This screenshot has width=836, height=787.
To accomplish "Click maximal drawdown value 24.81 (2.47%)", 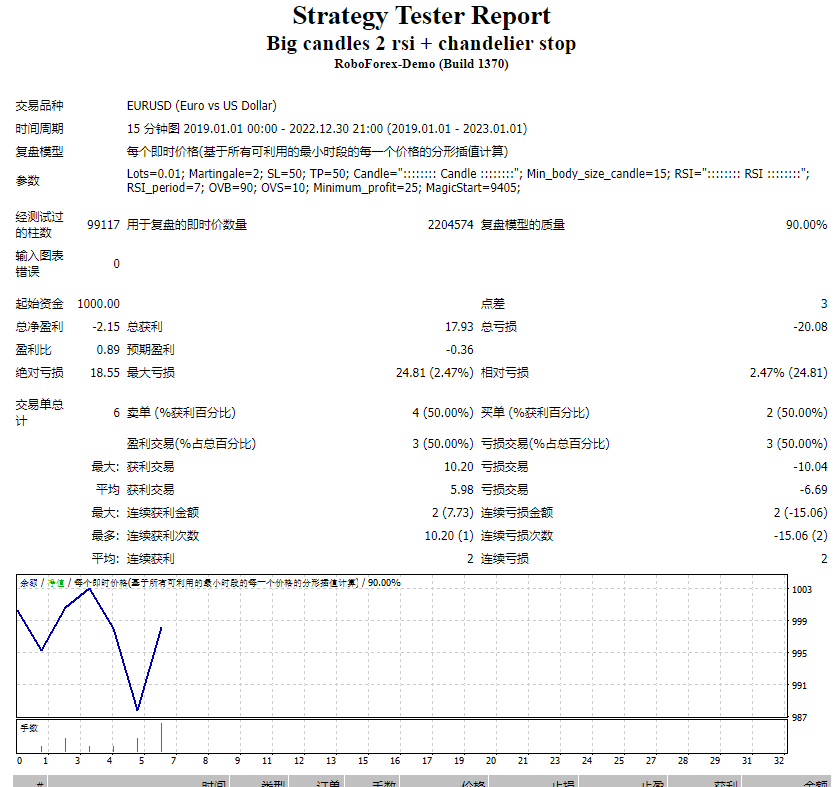I will [x=435, y=373].
